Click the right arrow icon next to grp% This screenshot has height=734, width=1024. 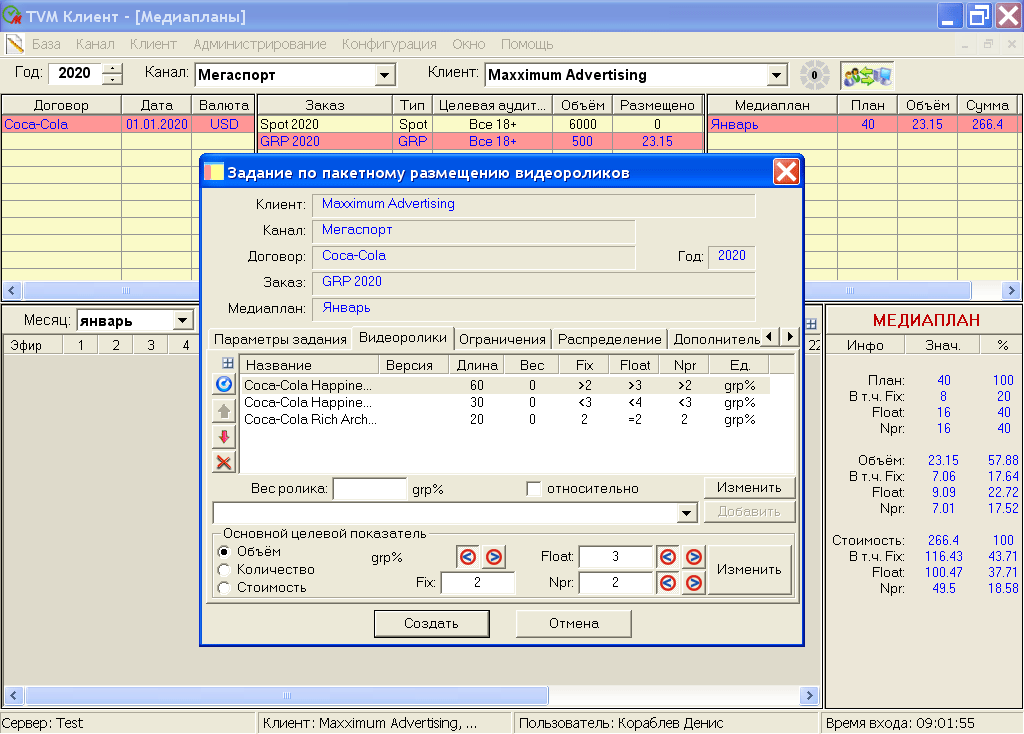(x=493, y=557)
